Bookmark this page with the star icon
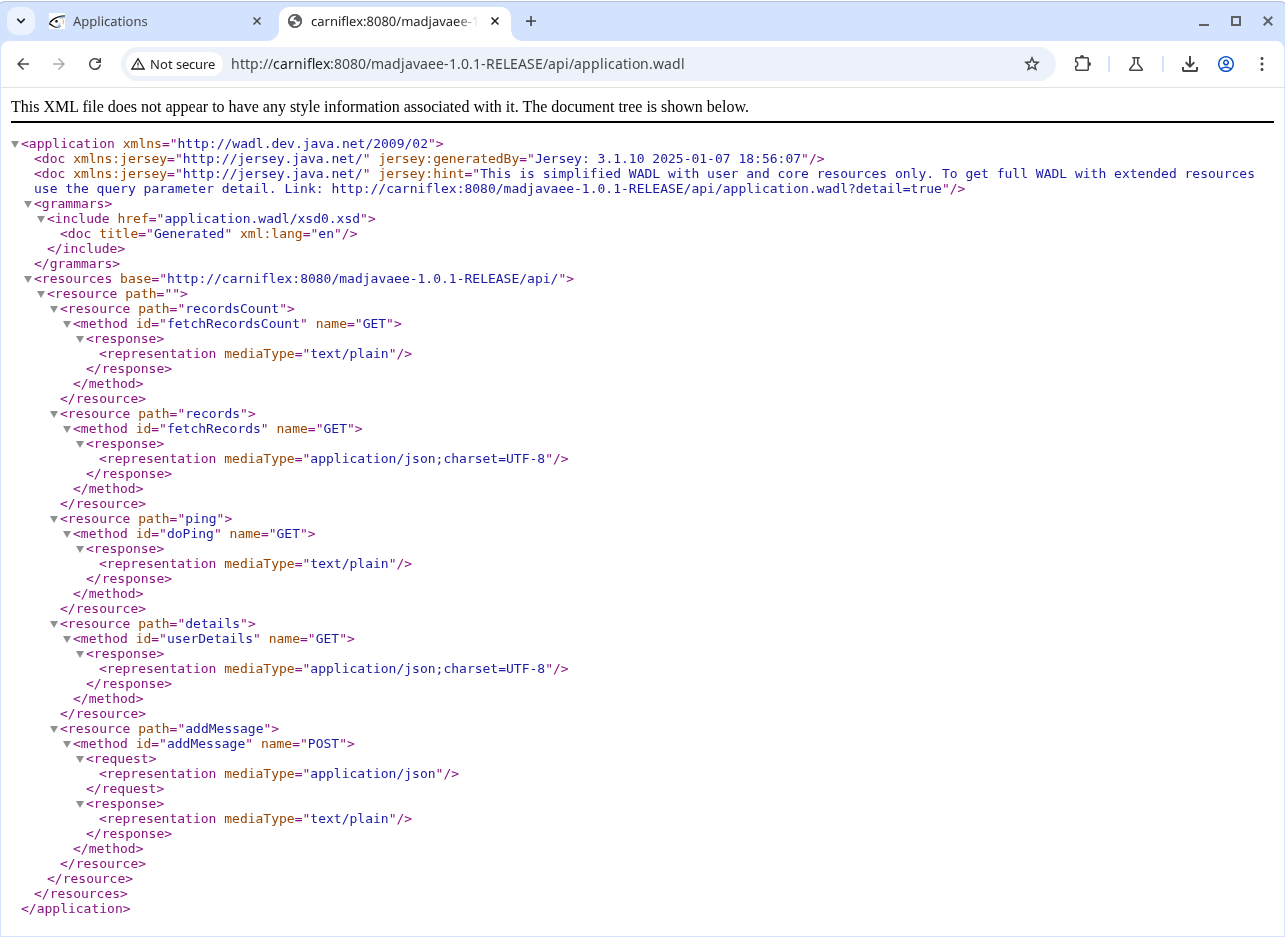 pos(1031,64)
